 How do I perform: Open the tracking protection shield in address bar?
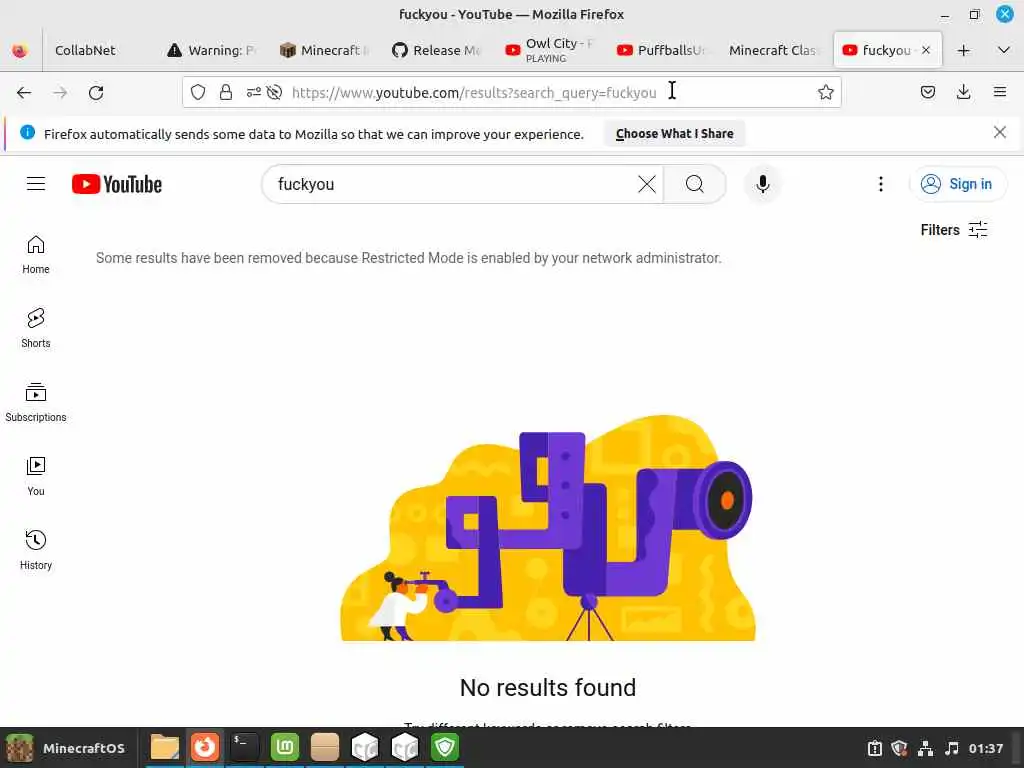coord(198,92)
